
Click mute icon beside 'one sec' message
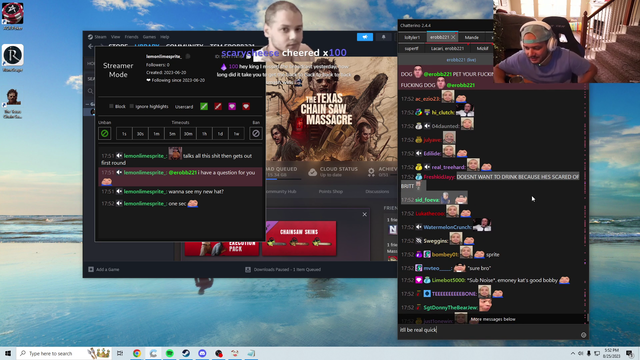tap(119, 203)
